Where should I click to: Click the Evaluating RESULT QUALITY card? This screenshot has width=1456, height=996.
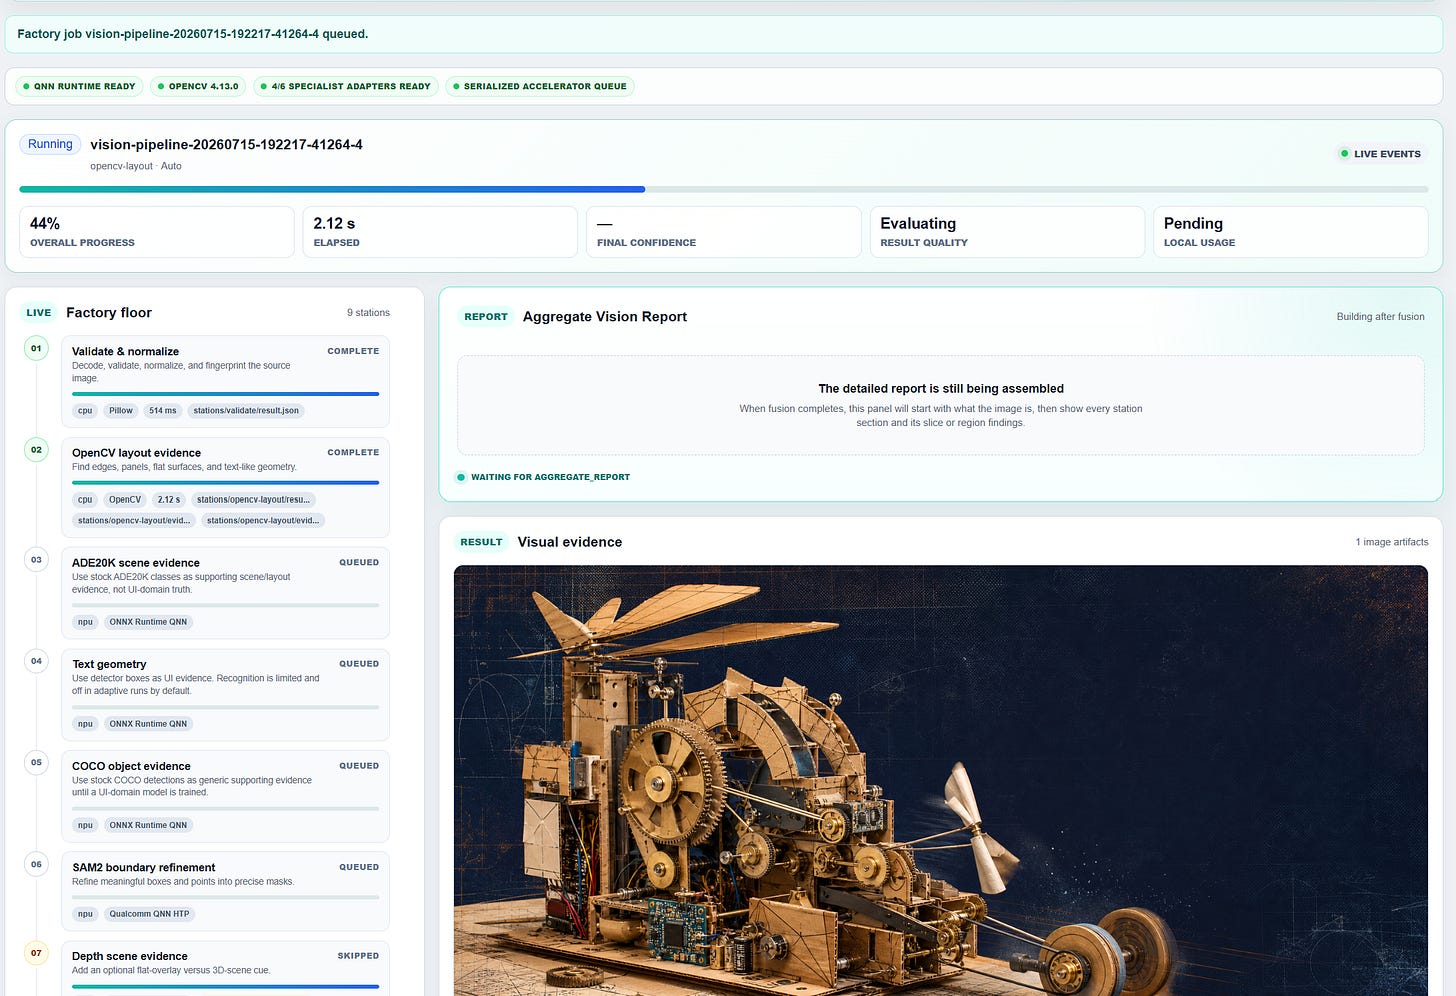1007,232
